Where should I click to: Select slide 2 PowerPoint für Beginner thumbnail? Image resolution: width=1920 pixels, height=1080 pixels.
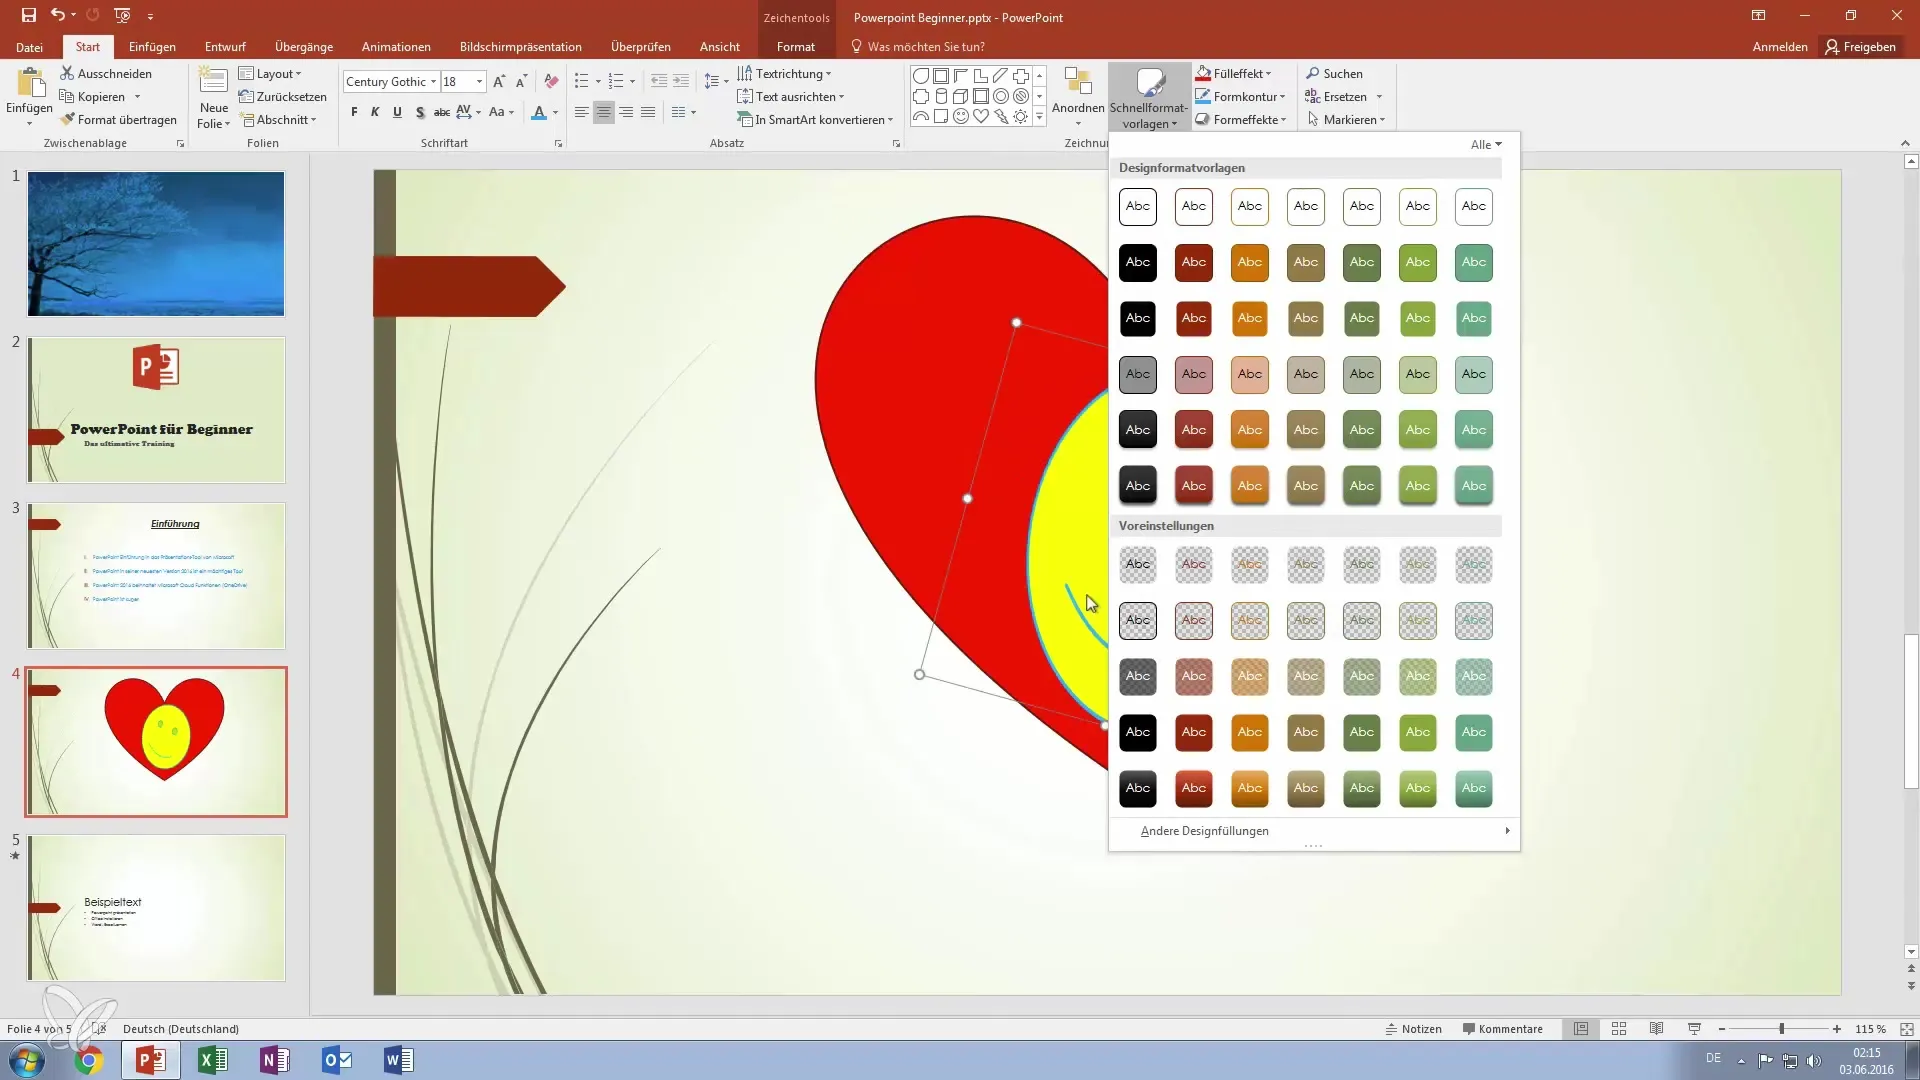[x=156, y=410]
